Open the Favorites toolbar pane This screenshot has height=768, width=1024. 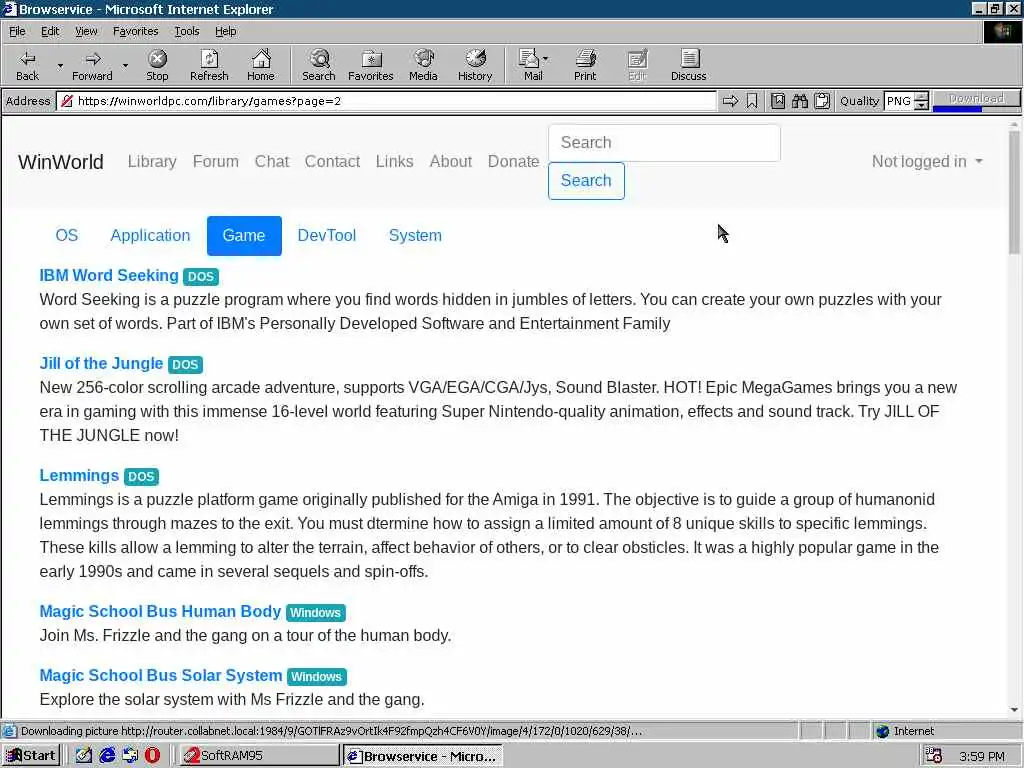click(371, 65)
